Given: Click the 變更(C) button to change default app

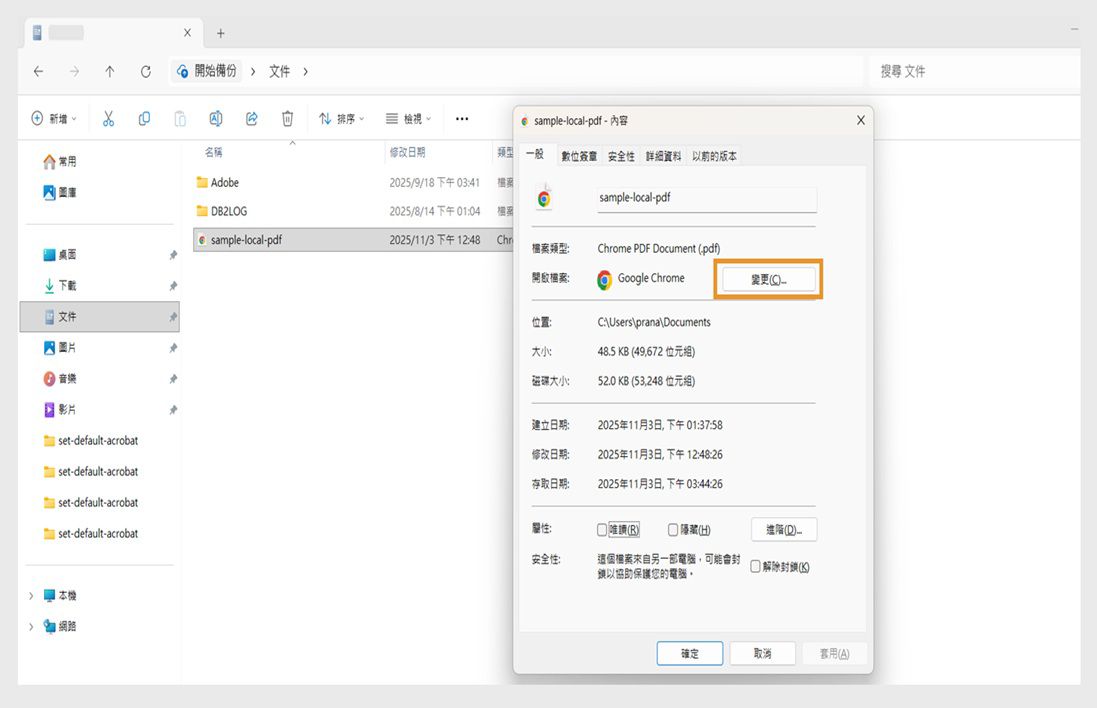Looking at the screenshot, I should (768, 281).
